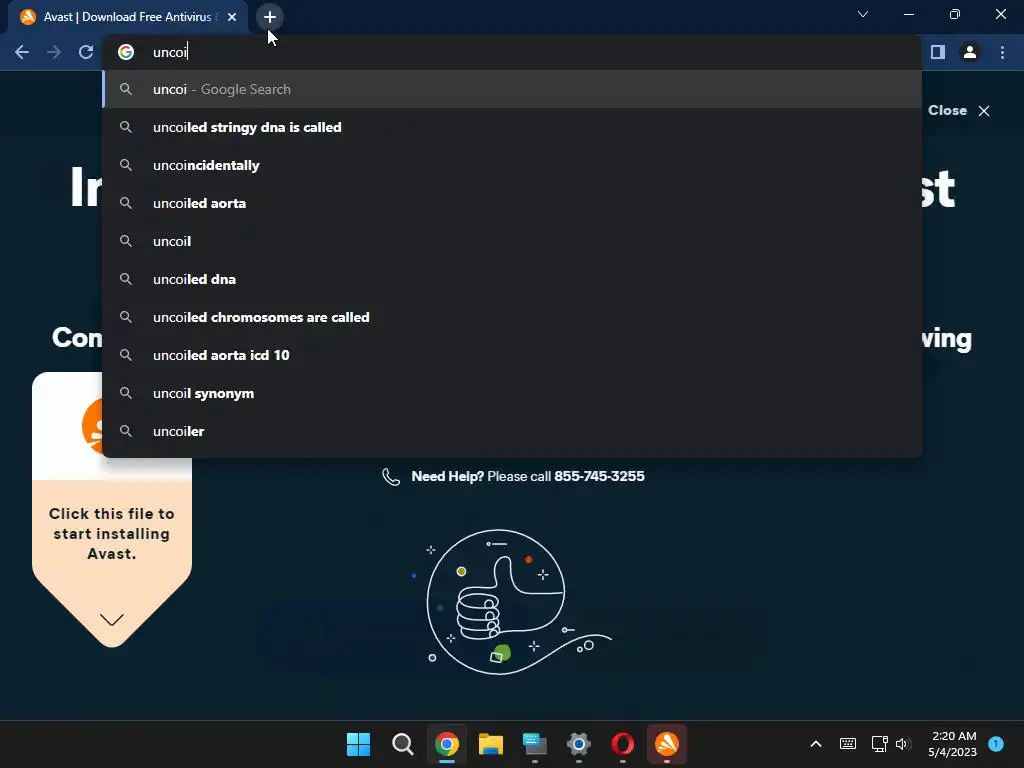
Task: Close the Avast install overlay
Action: [959, 110]
